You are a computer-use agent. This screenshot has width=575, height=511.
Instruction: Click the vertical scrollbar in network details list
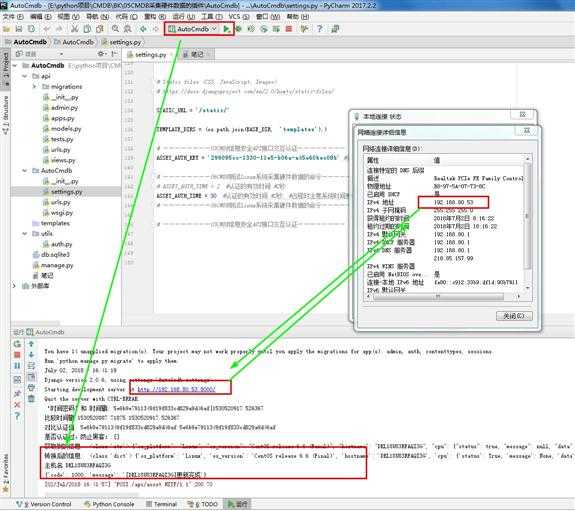tap(527, 216)
